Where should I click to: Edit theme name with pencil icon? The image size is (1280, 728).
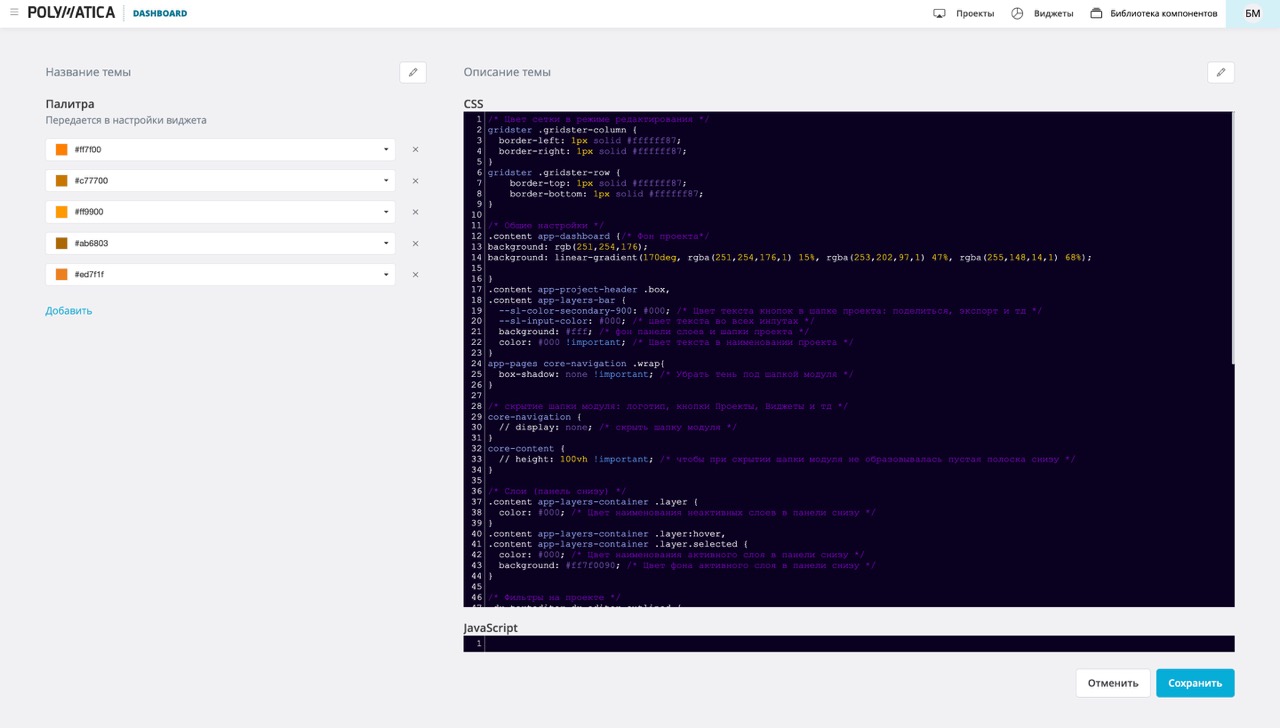413,72
